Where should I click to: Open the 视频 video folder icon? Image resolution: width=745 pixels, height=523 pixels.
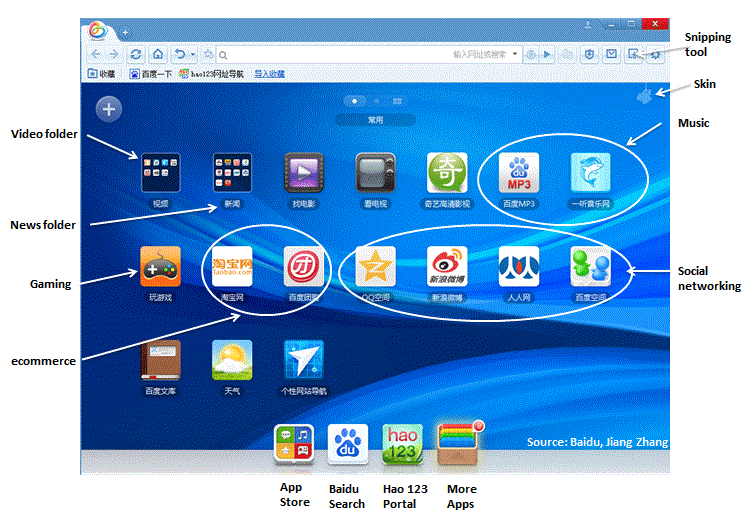coord(161,172)
